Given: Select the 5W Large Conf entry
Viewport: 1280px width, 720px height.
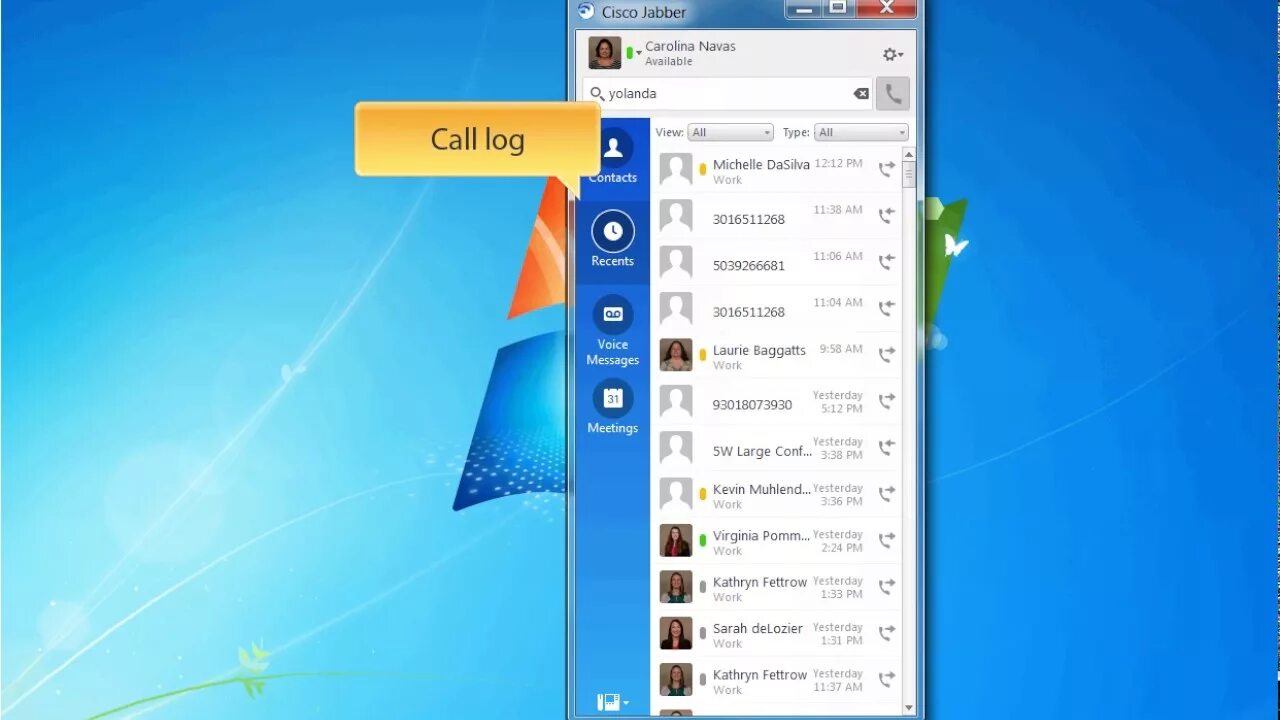Looking at the screenshot, I should pos(777,449).
